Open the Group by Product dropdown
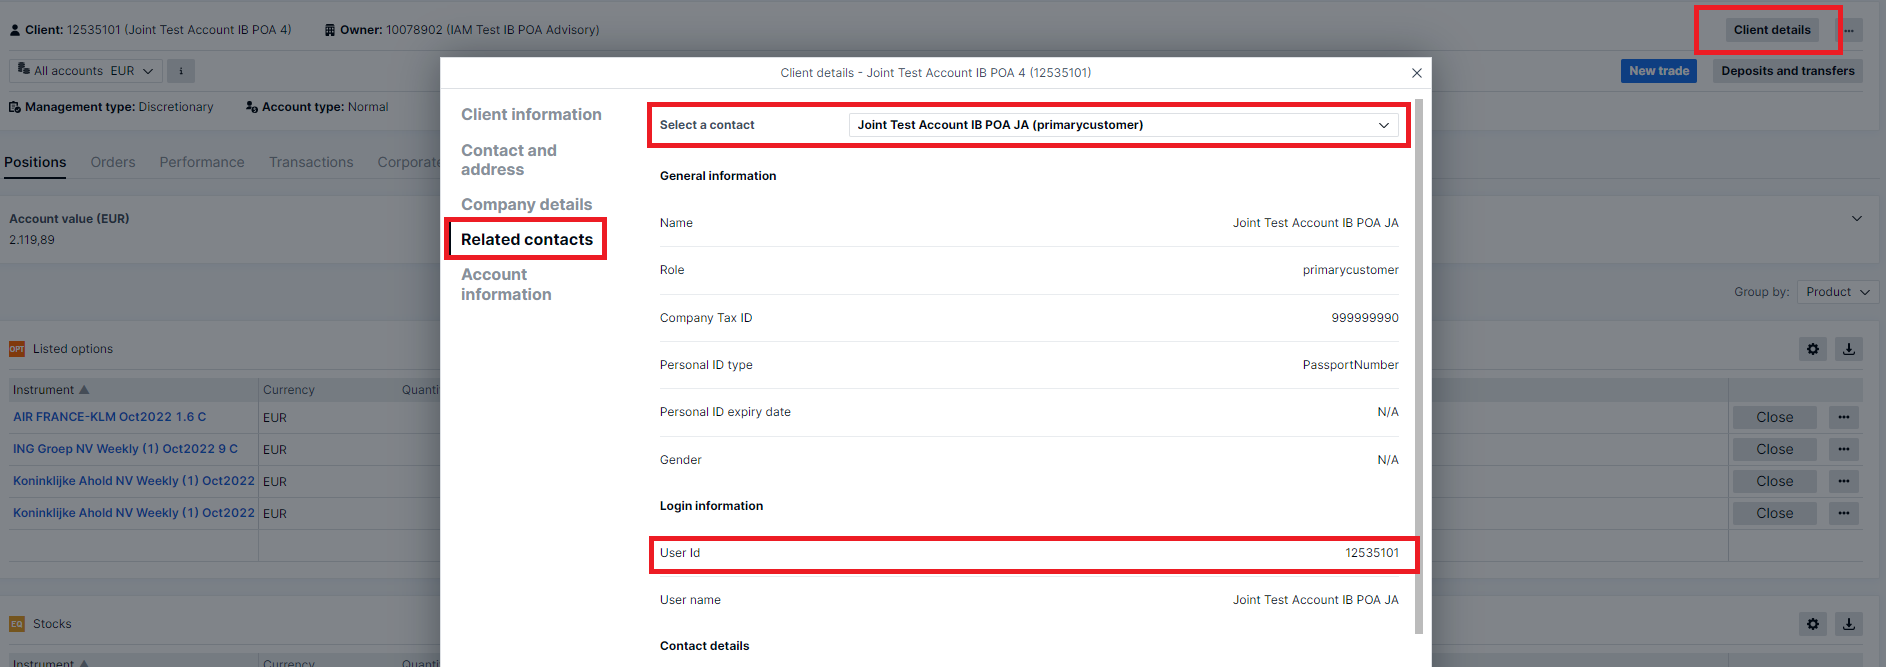This screenshot has width=1886, height=667. pyautogui.click(x=1838, y=292)
